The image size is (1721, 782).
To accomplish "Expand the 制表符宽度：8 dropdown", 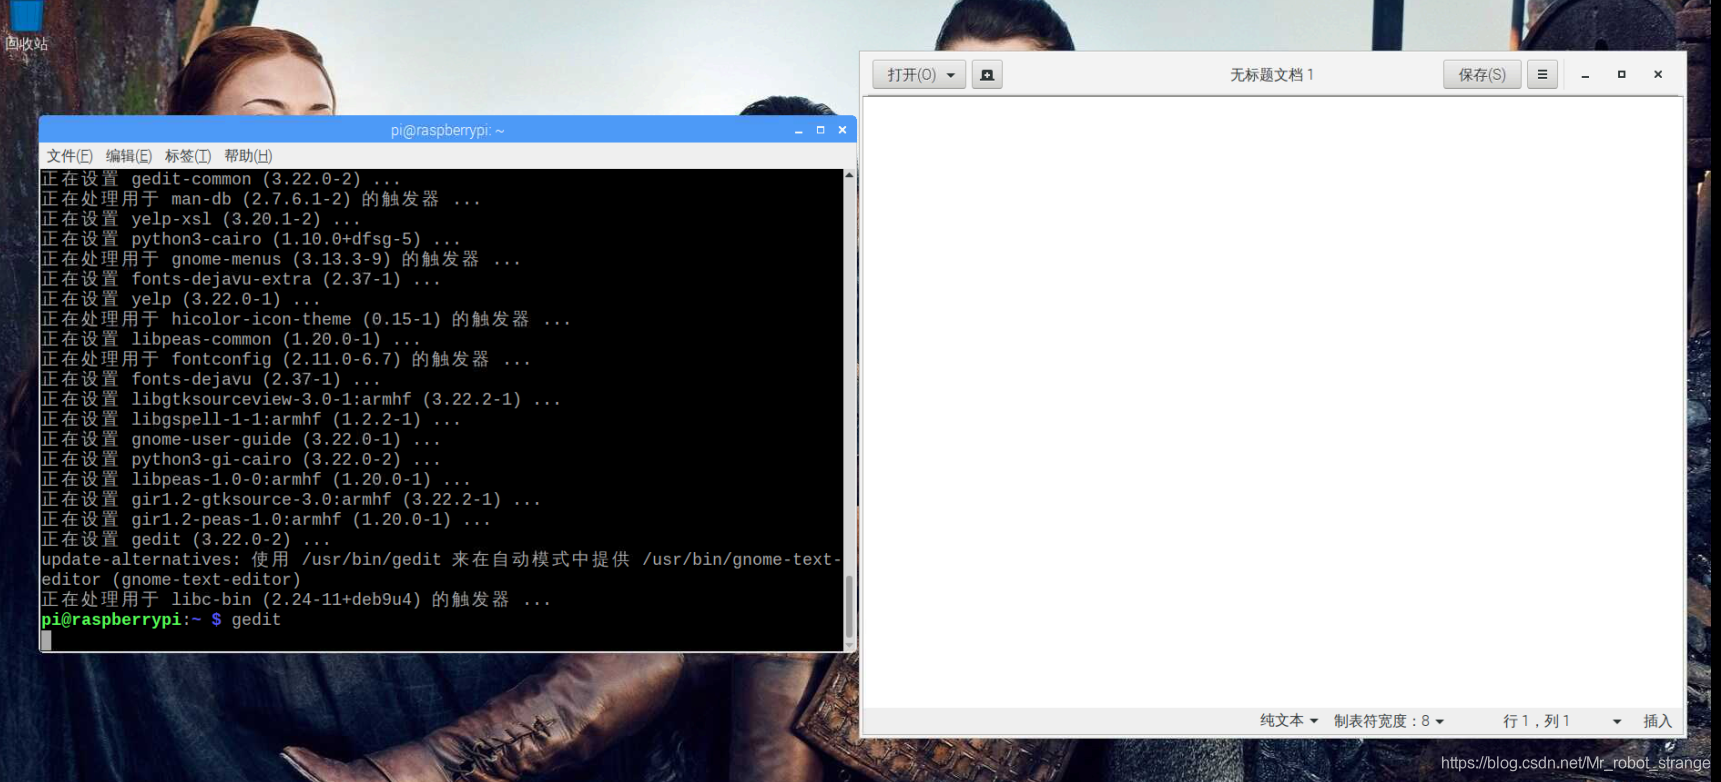I will (x=1389, y=721).
